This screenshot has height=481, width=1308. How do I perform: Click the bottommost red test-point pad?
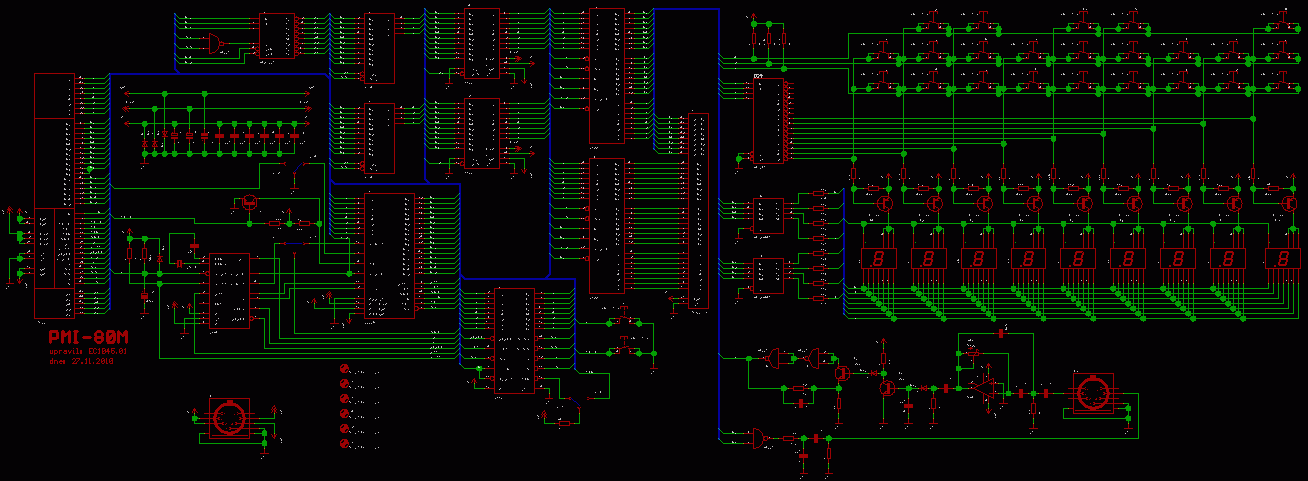point(347,442)
